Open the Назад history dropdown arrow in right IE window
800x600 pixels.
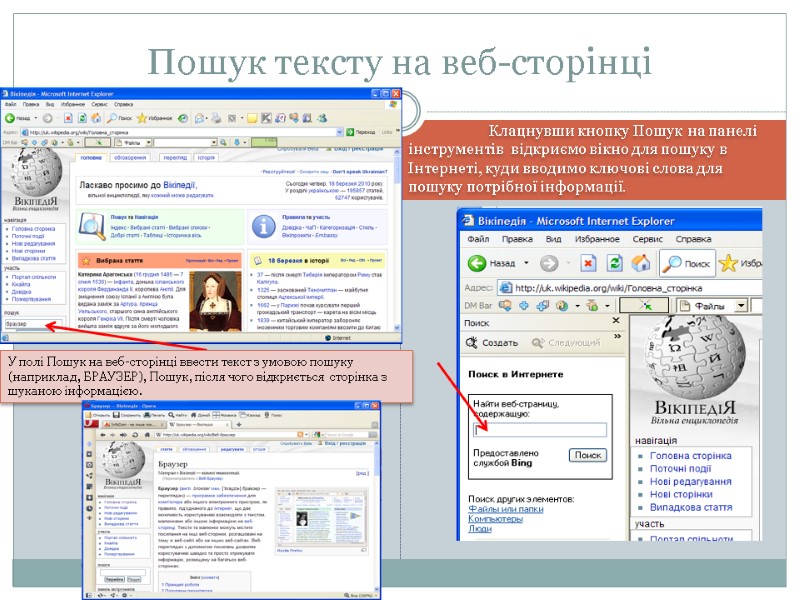click(x=527, y=263)
